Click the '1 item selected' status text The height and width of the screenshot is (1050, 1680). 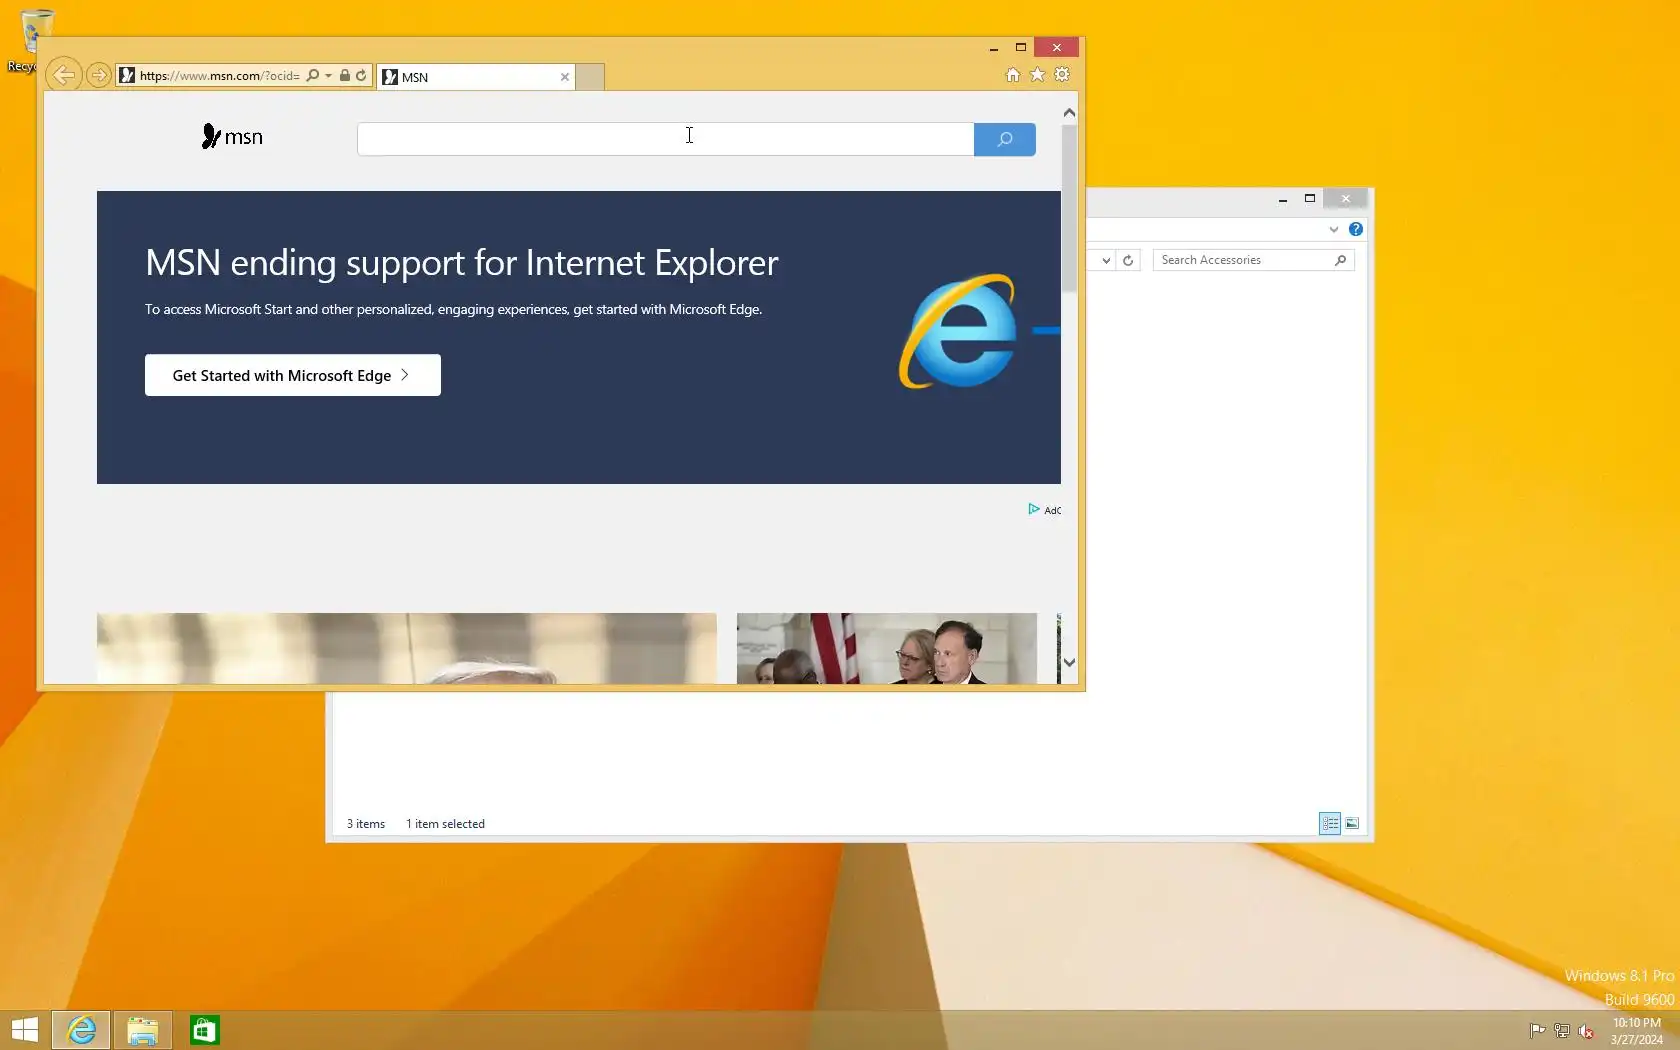[x=445, y=824]
